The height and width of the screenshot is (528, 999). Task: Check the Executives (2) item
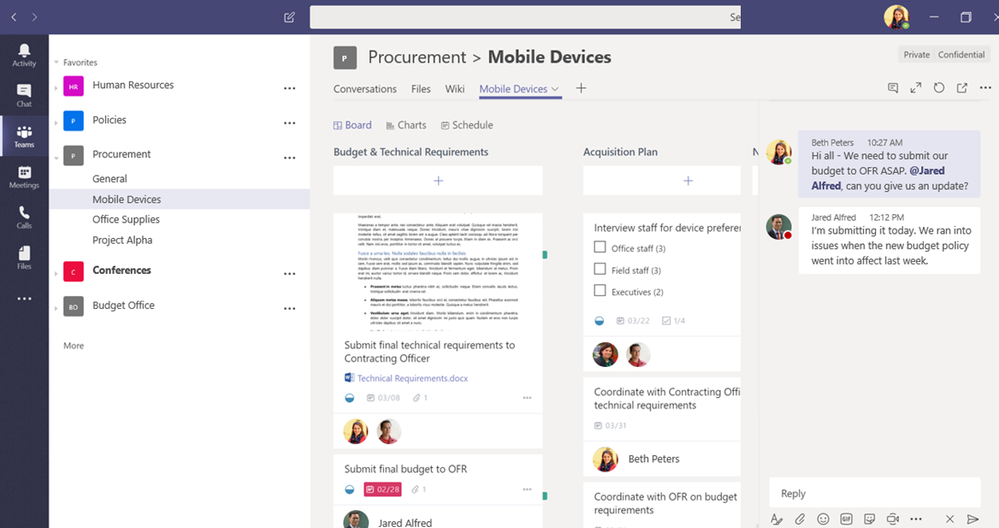[600, 290]
